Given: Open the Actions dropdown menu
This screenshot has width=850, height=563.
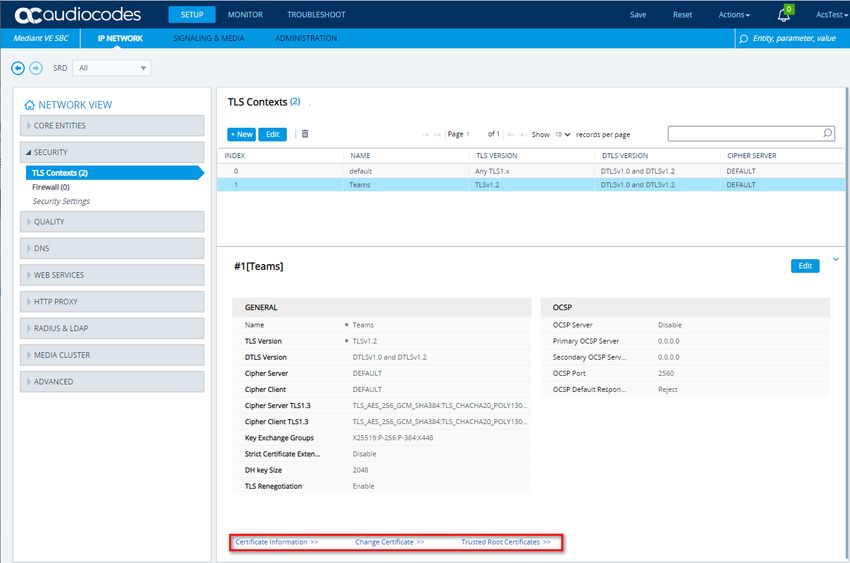Looking at the screenshot, I should pyautogui.click(x=734, y=15).
